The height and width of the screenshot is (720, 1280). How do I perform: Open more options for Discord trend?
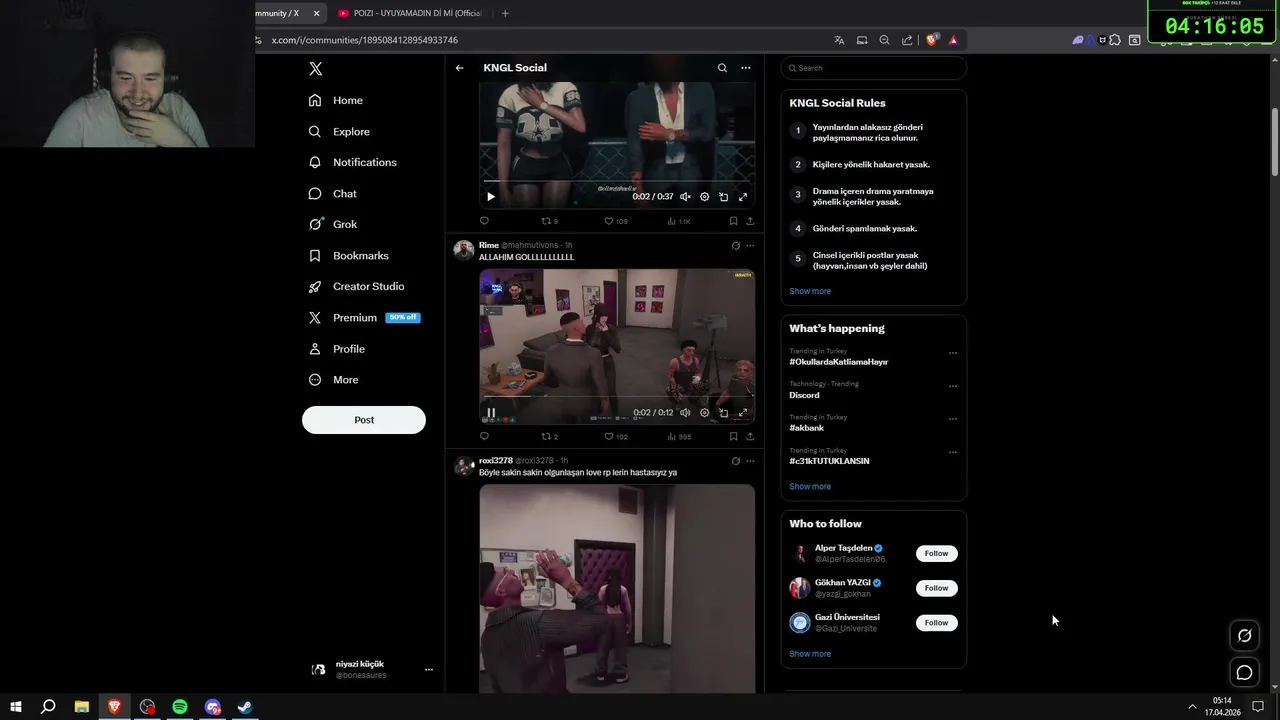(952, 386)
